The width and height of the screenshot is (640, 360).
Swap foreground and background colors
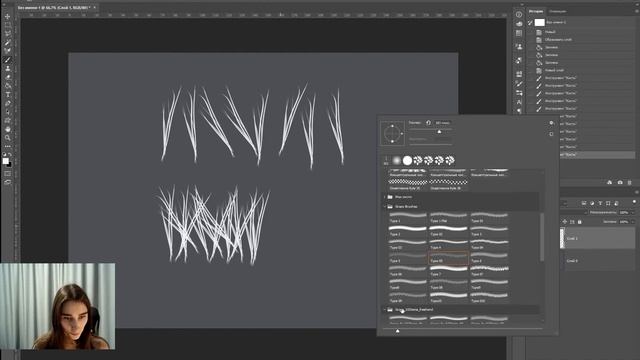tap(10, 155)
